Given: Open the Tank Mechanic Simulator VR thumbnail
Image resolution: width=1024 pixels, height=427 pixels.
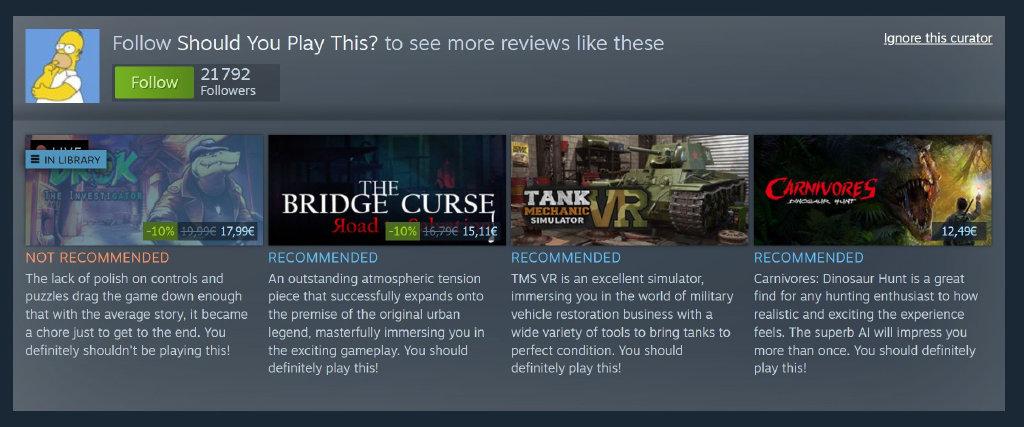Looking at the screenshot, I should [630, 190].
